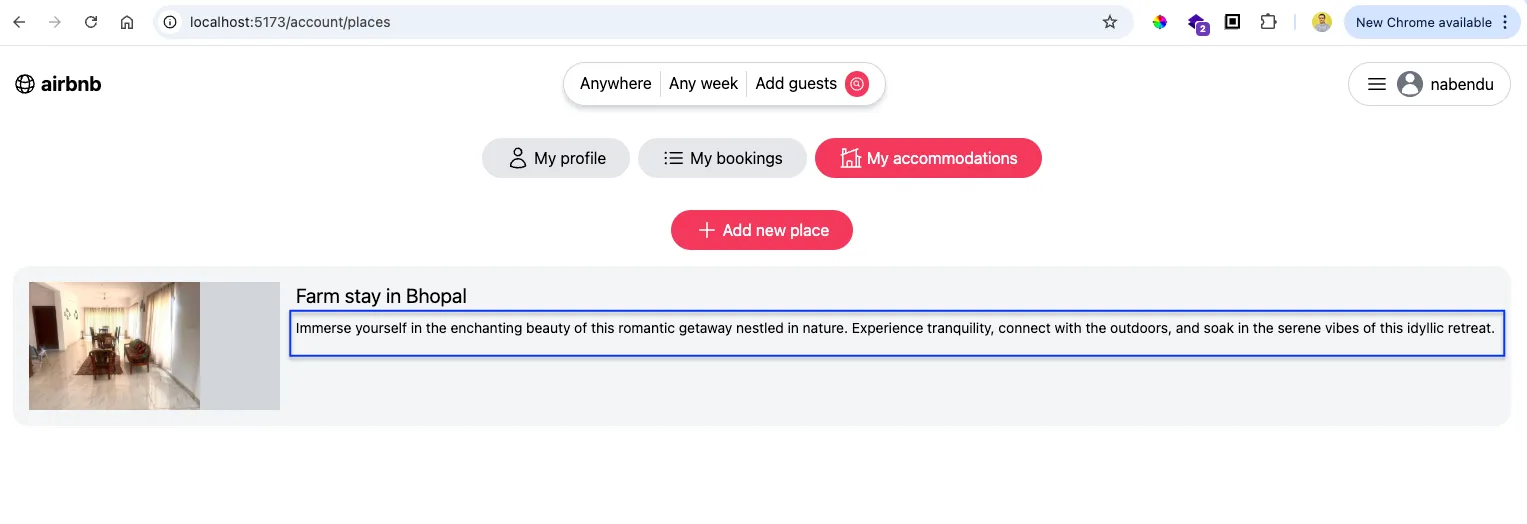Go to browser home icon
This screenshot has height=524, width=1527.
pos(127,22)
